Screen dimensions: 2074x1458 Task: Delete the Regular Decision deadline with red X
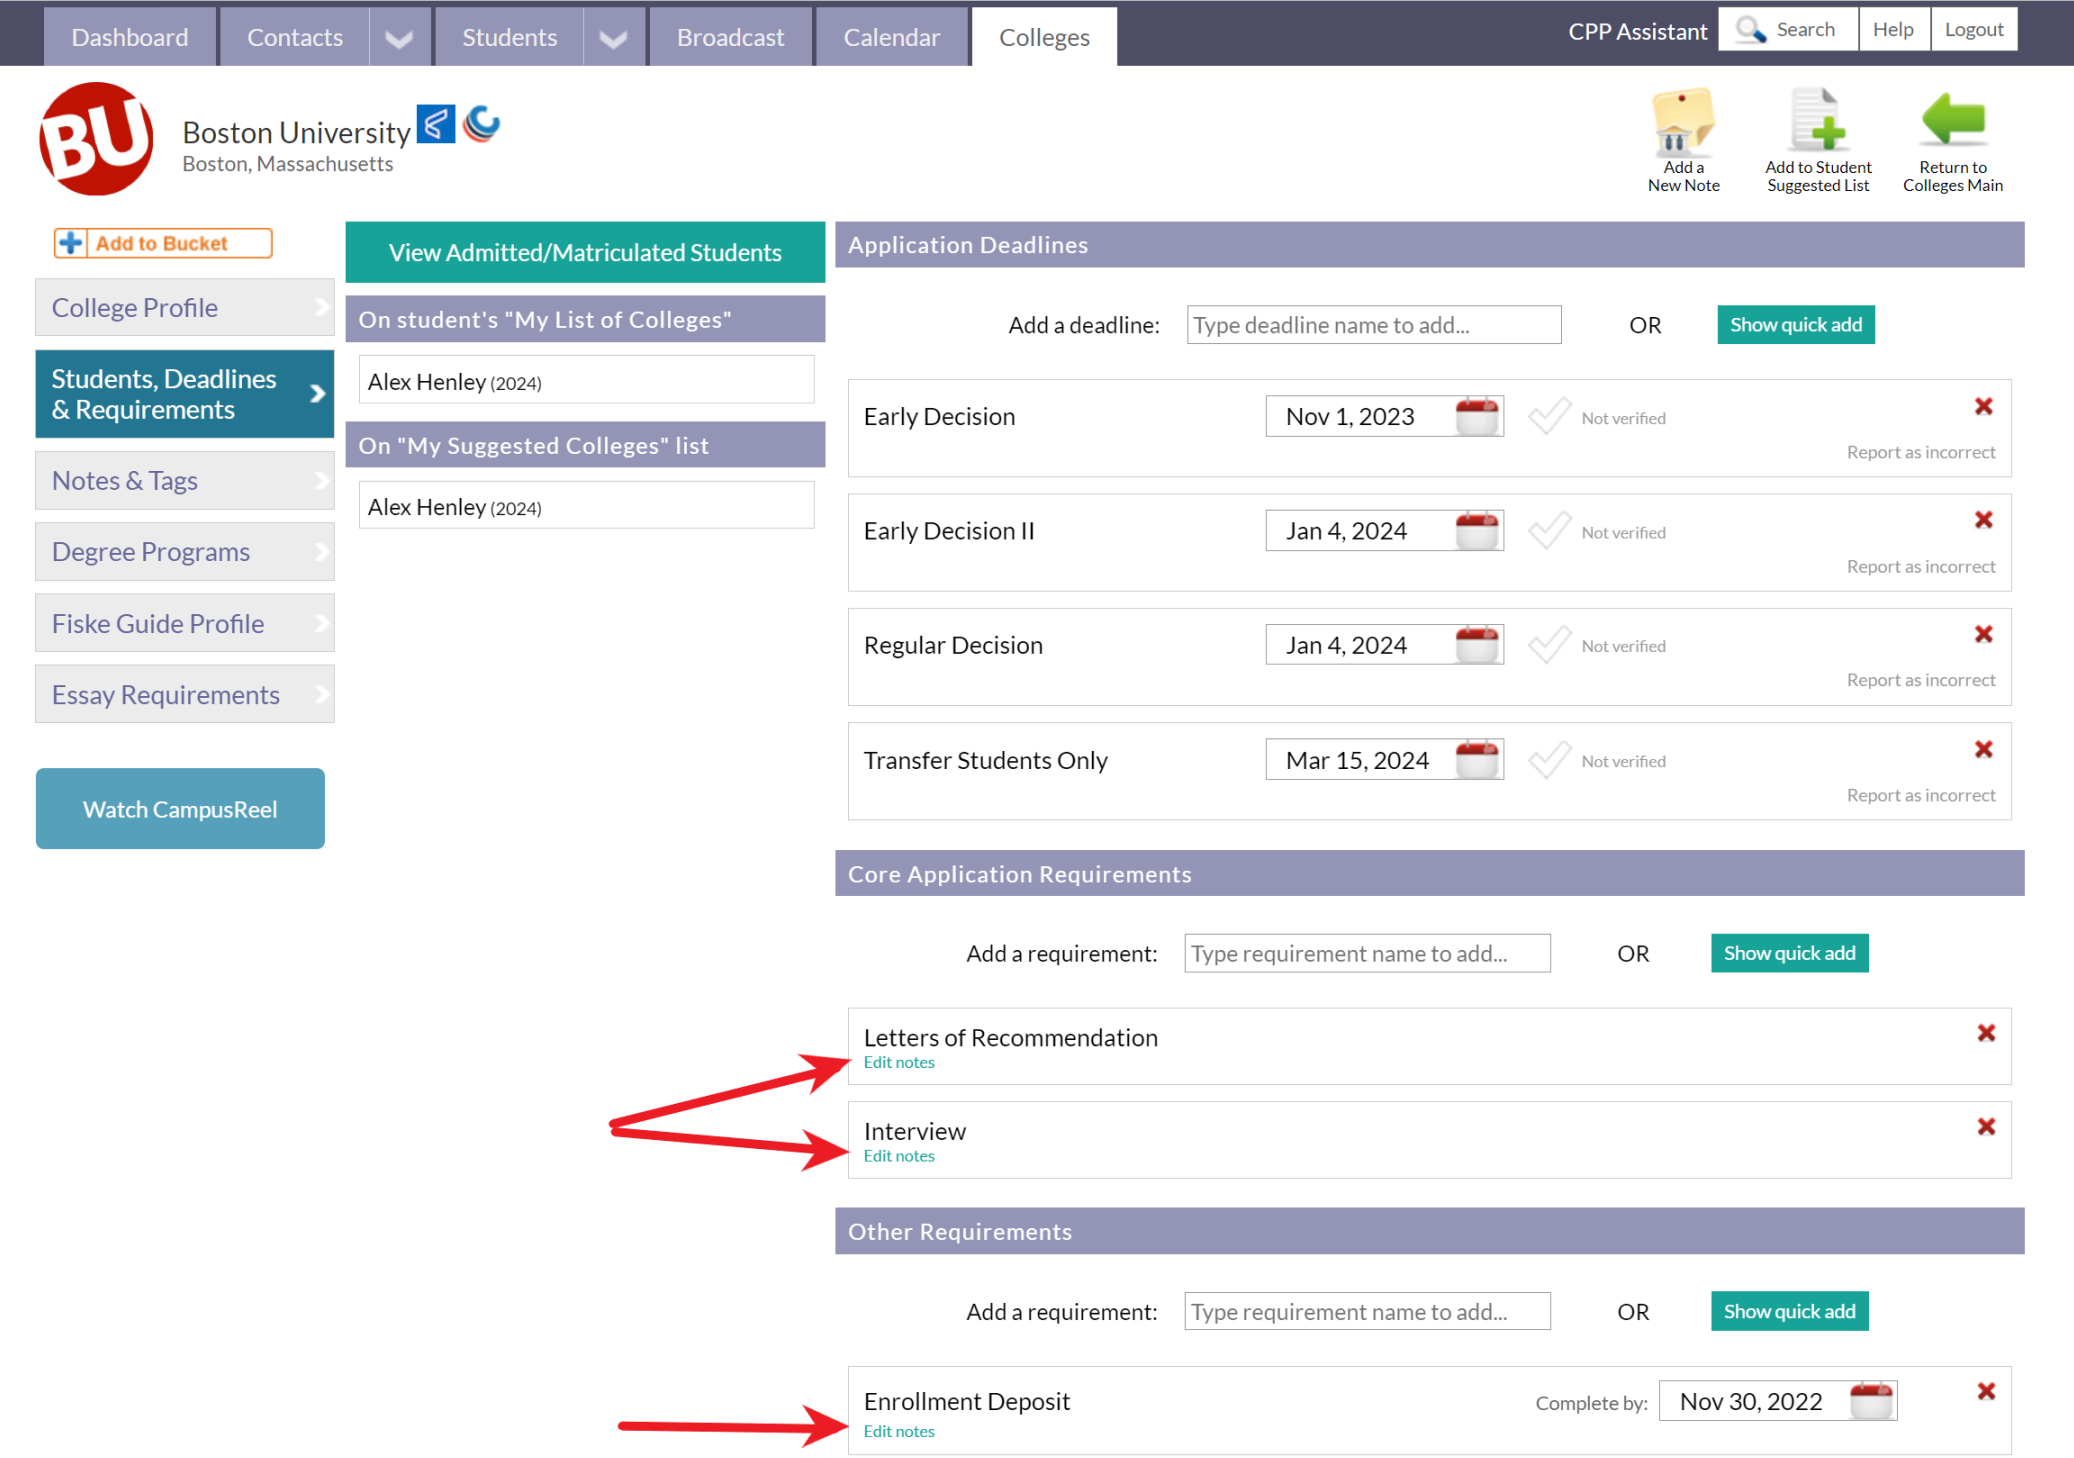point(1984,634)
